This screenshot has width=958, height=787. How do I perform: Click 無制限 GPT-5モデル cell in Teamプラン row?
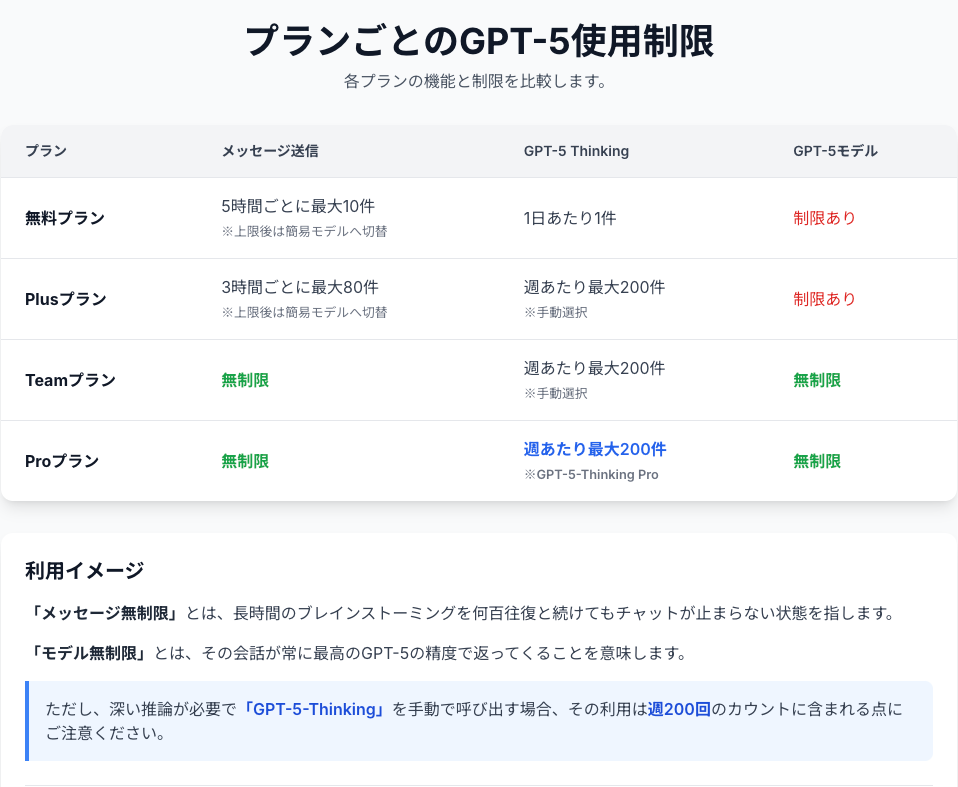pos(817,380)
